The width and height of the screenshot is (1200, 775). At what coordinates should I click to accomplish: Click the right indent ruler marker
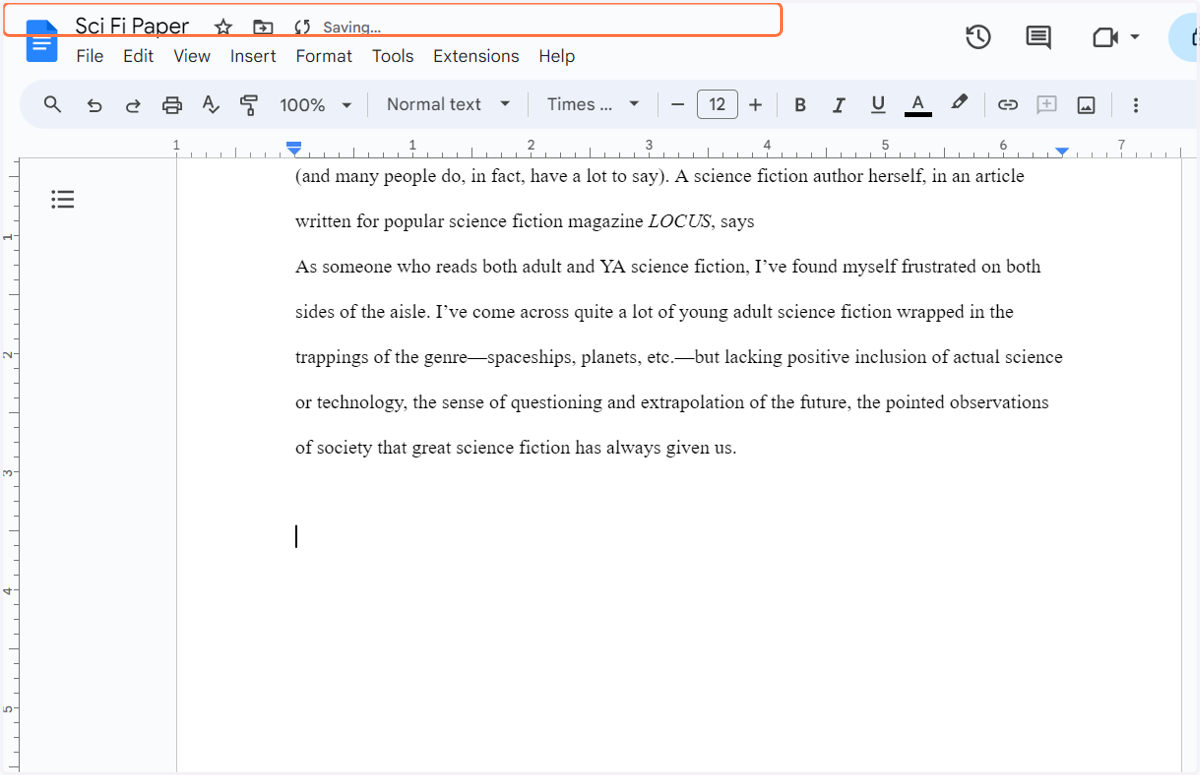1062,151
